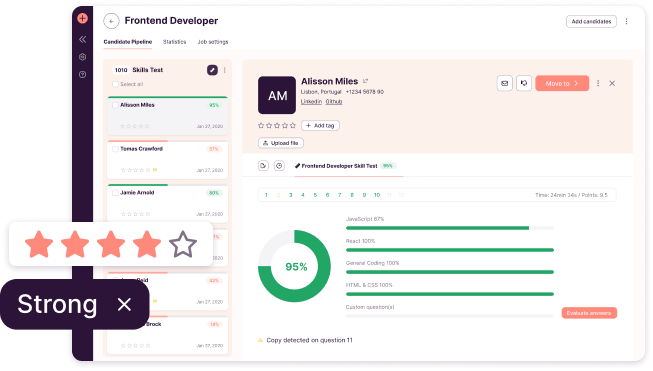Remove the Strong tag with its X
The width and height of the screenshot is (653, 371).
coord(124,304)
